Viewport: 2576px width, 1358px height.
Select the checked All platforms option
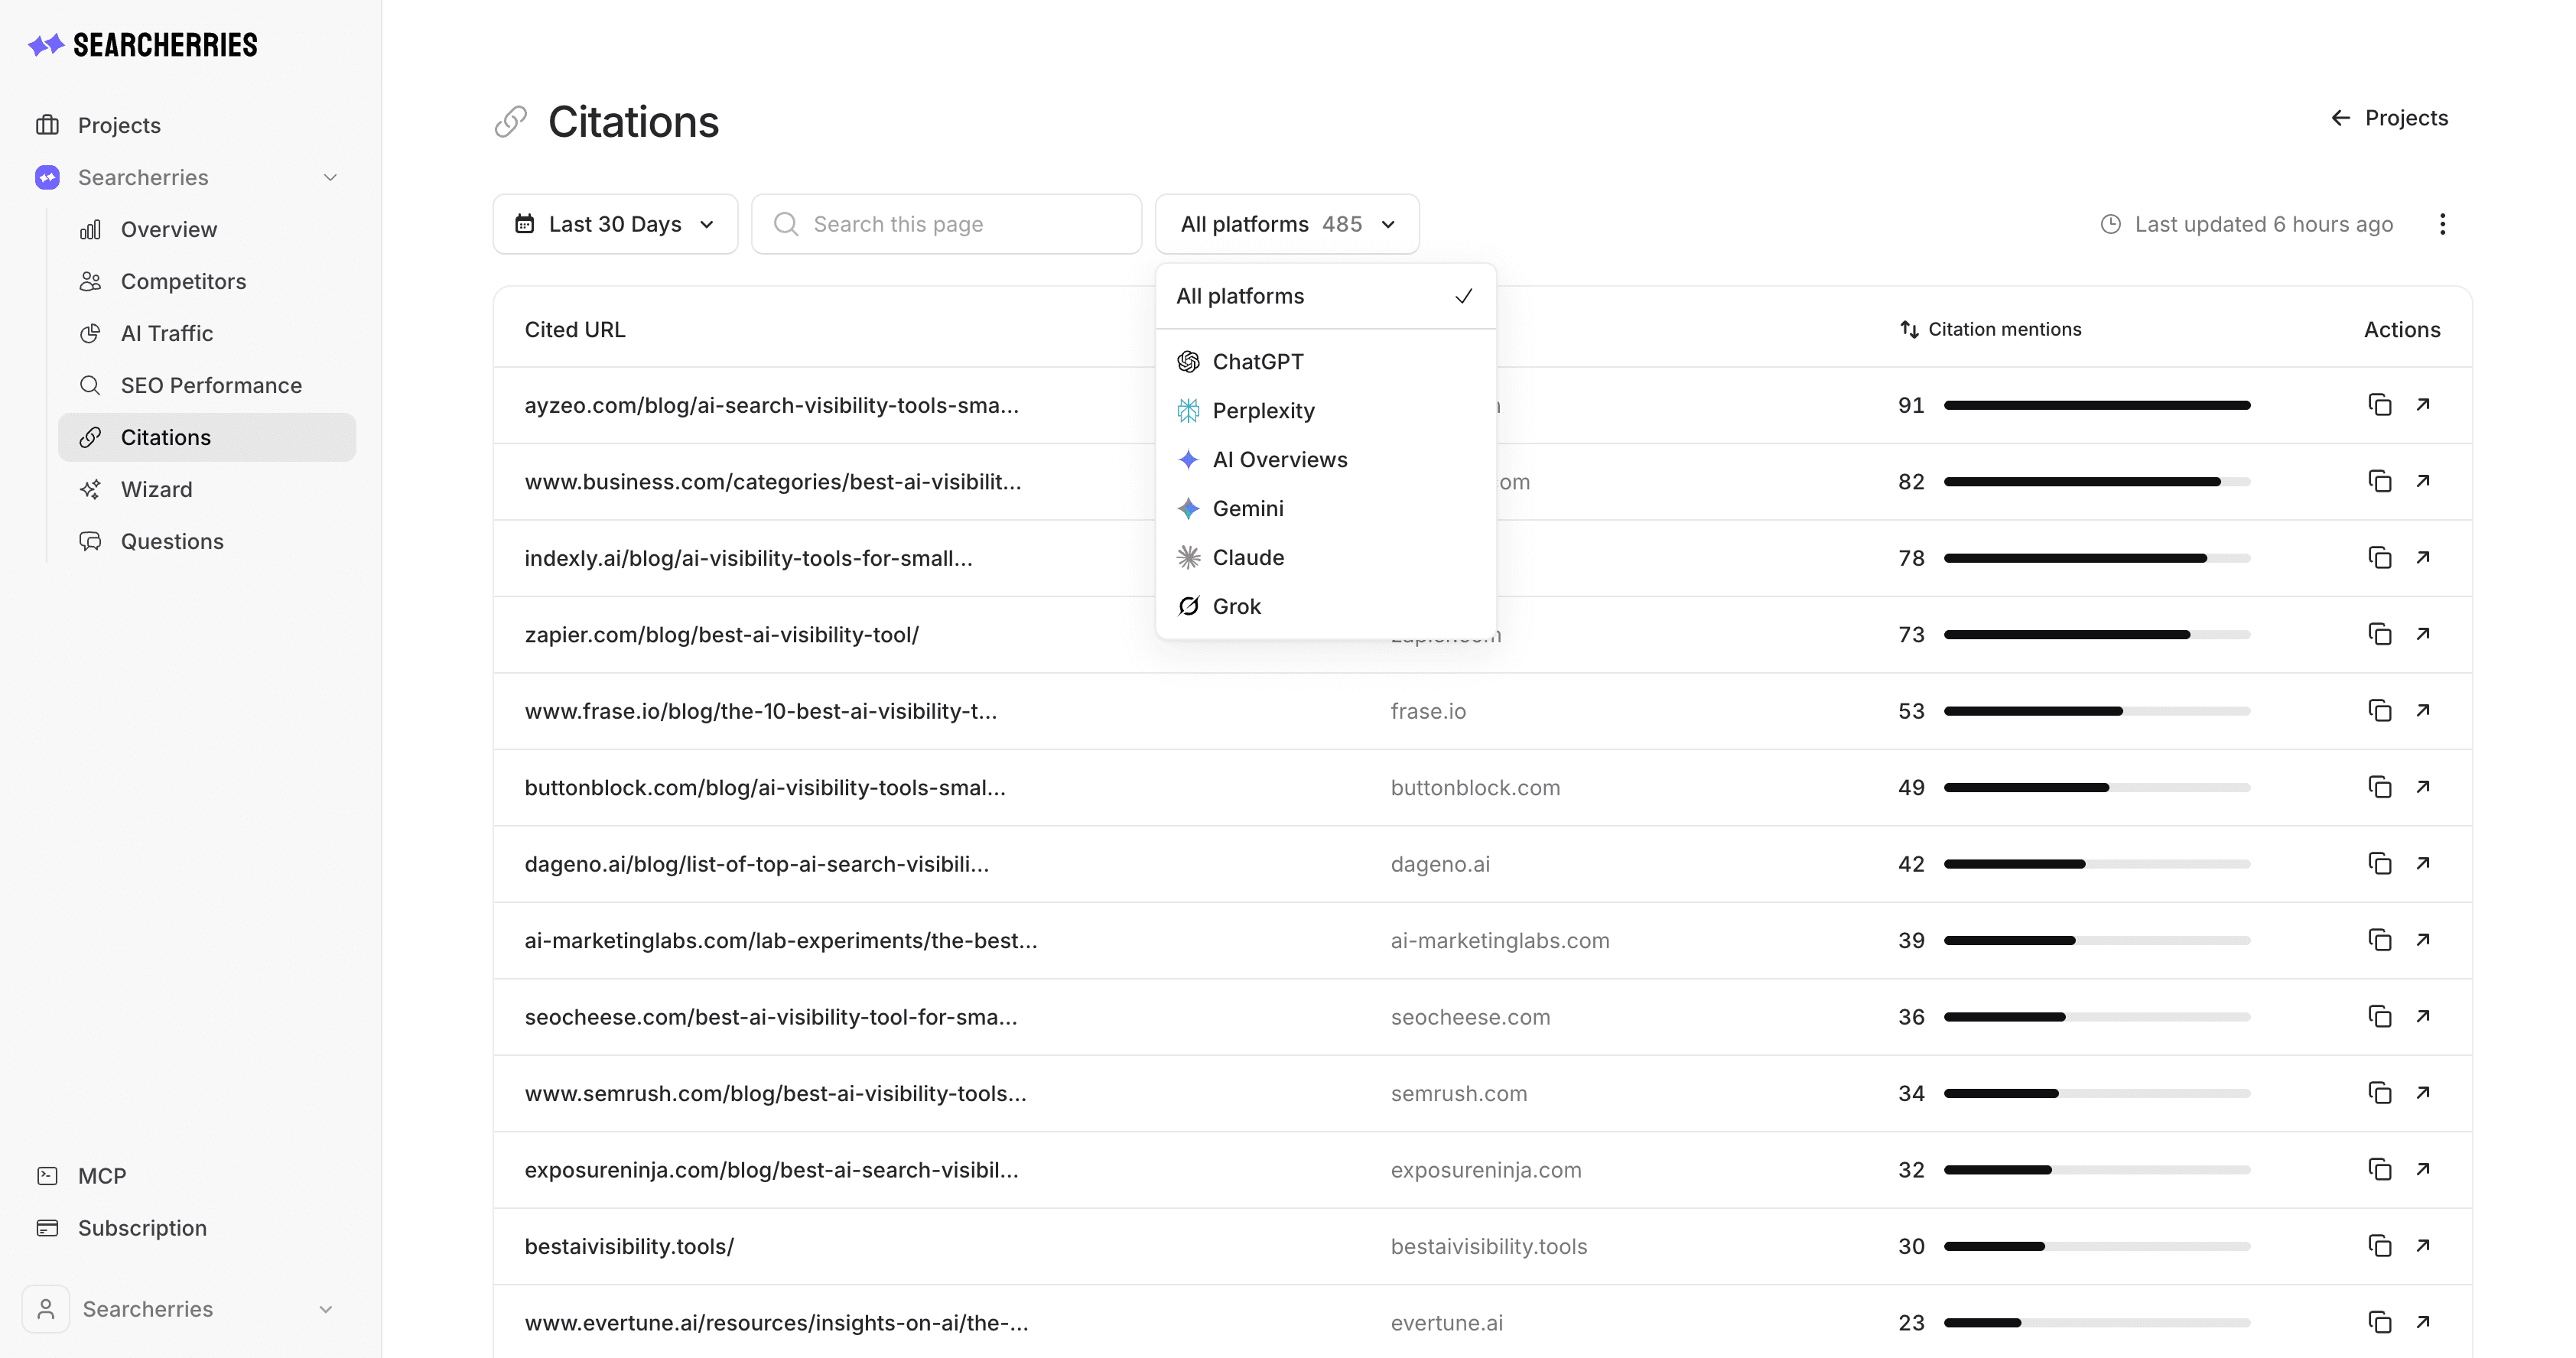[x=1325, y=296]
